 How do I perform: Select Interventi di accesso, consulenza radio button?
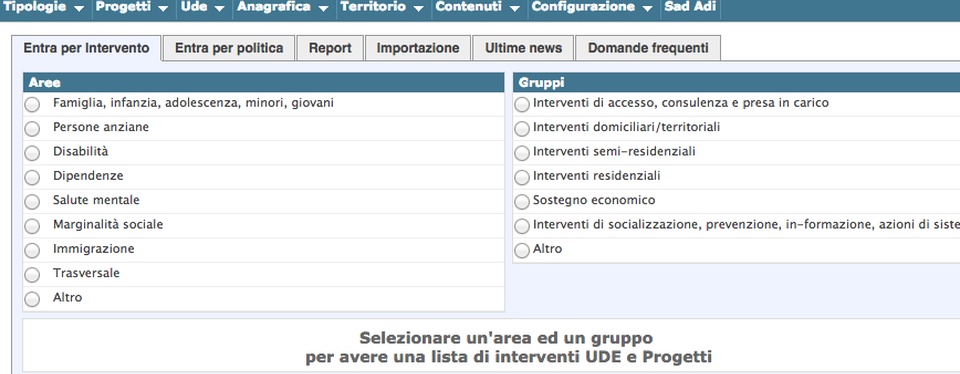(522, 105)
